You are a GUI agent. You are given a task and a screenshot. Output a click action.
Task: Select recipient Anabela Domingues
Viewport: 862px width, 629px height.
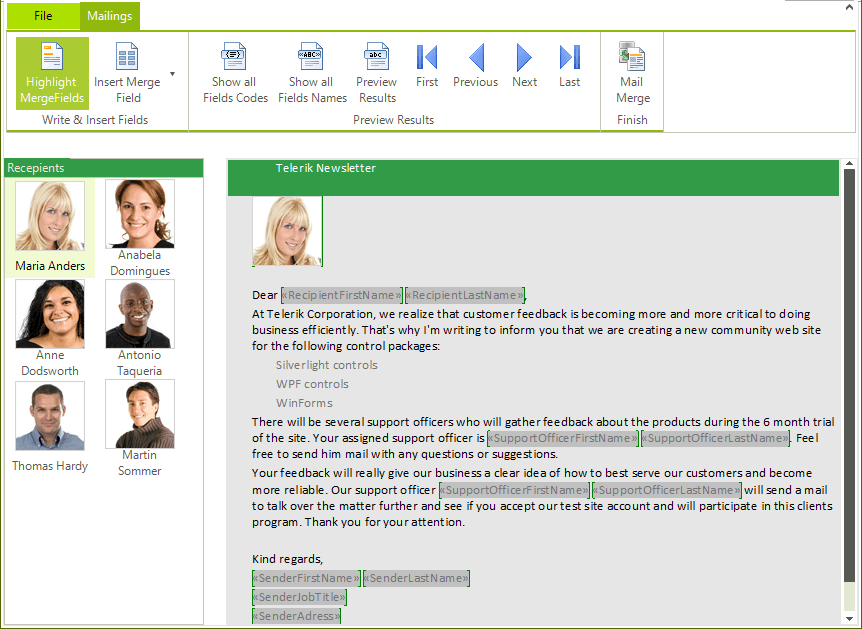[x=140, y=228]
